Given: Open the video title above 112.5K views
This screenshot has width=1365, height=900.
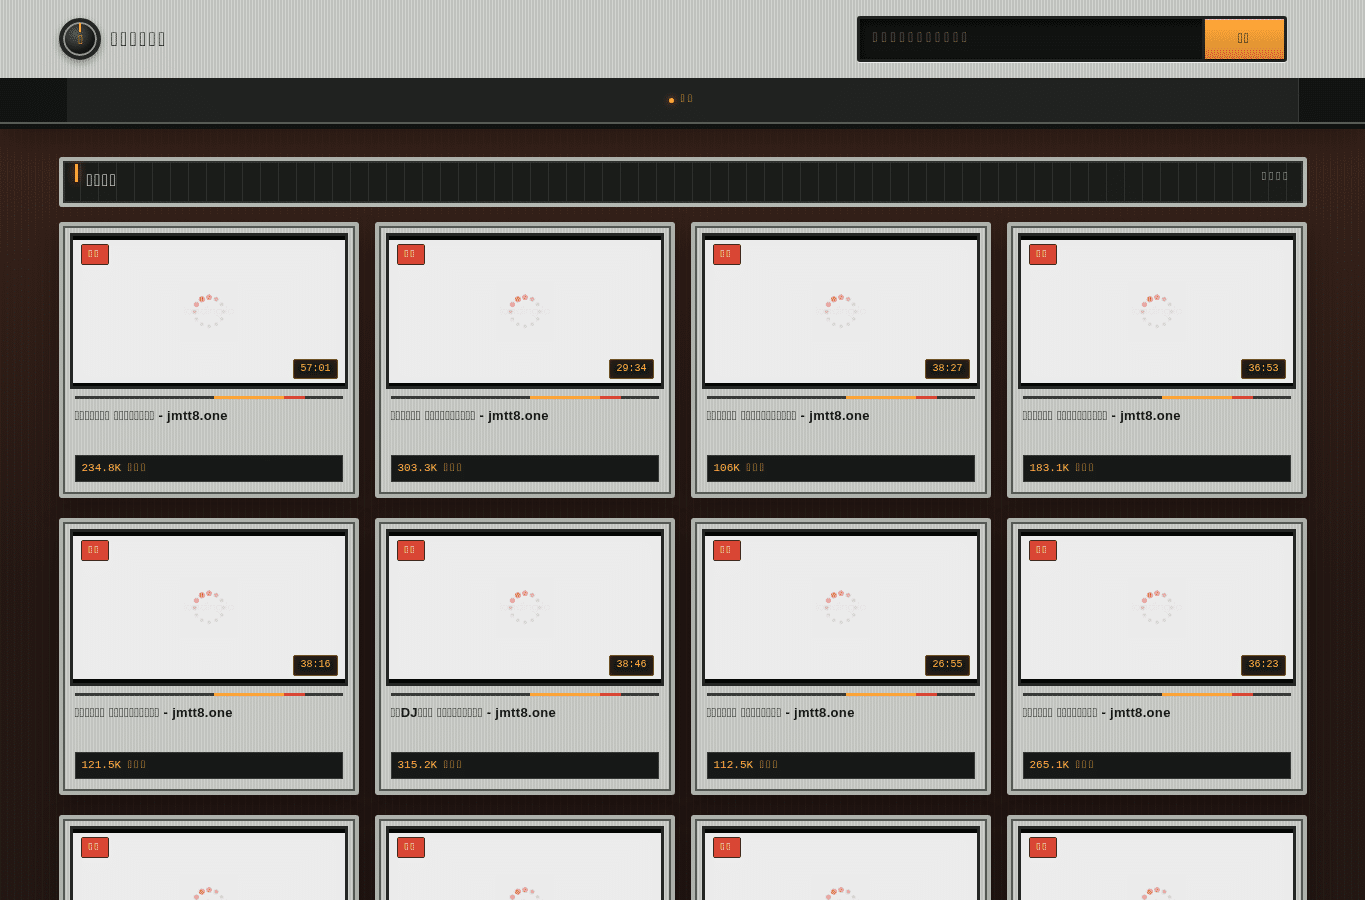Looking at the screenshot, I should (x=781, y=713).
